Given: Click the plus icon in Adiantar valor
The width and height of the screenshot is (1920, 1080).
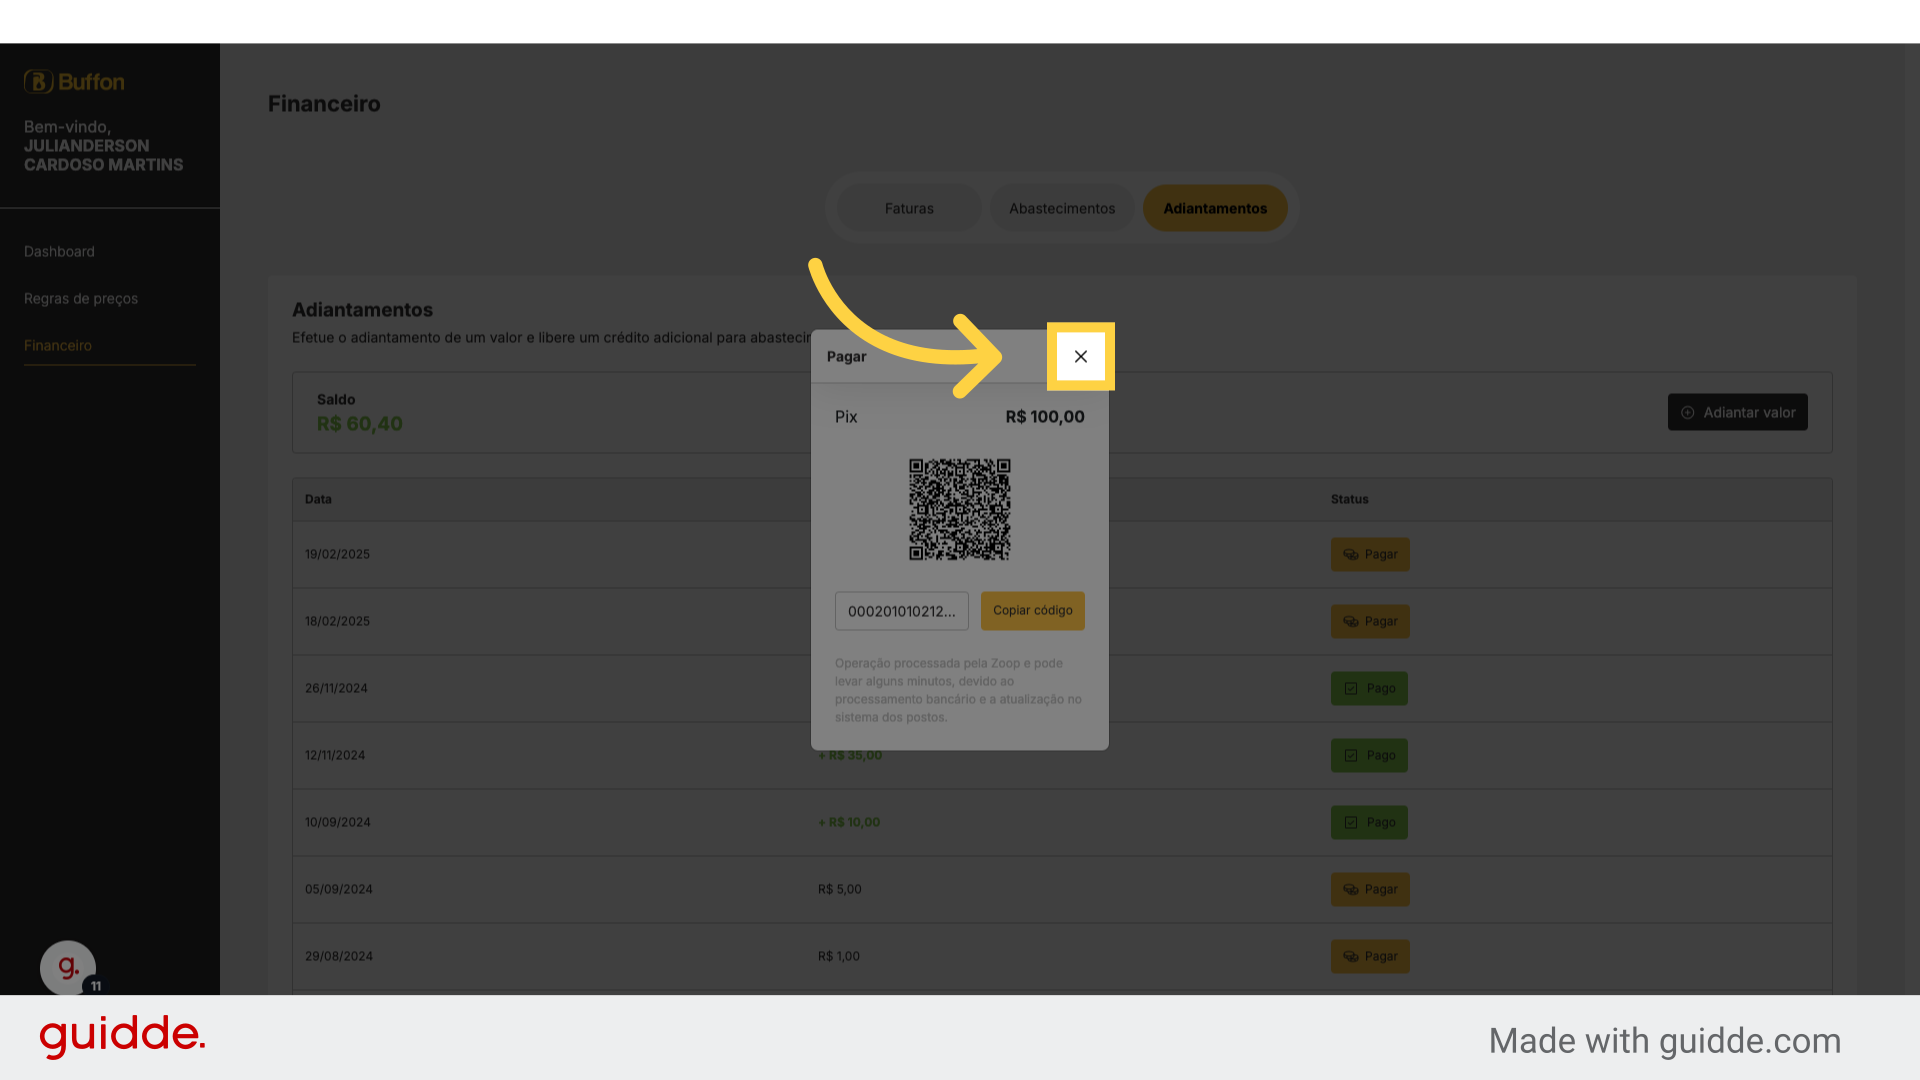Looking at the screenshot, I should tap(1688, 412).
